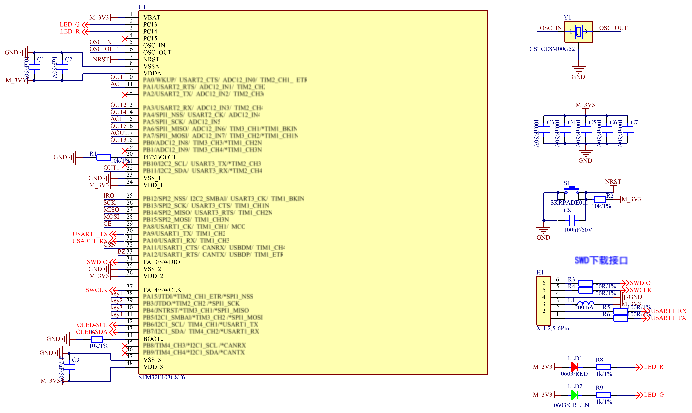Click the NRST net label left of MCU
The image size is (692, 413).
[101, 59]
